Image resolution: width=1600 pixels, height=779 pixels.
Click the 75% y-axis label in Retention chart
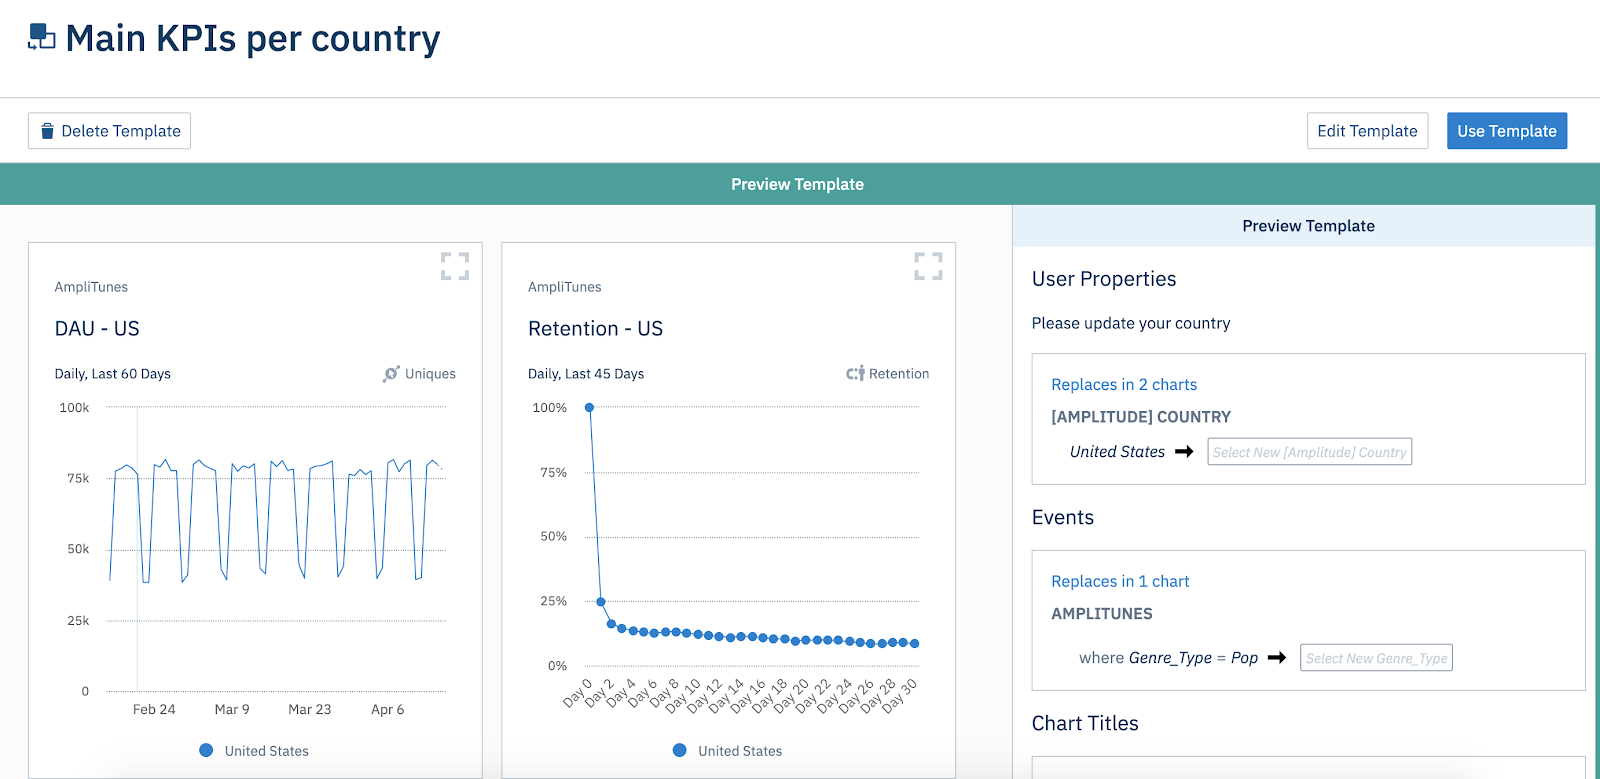click(x=554, y=473)
